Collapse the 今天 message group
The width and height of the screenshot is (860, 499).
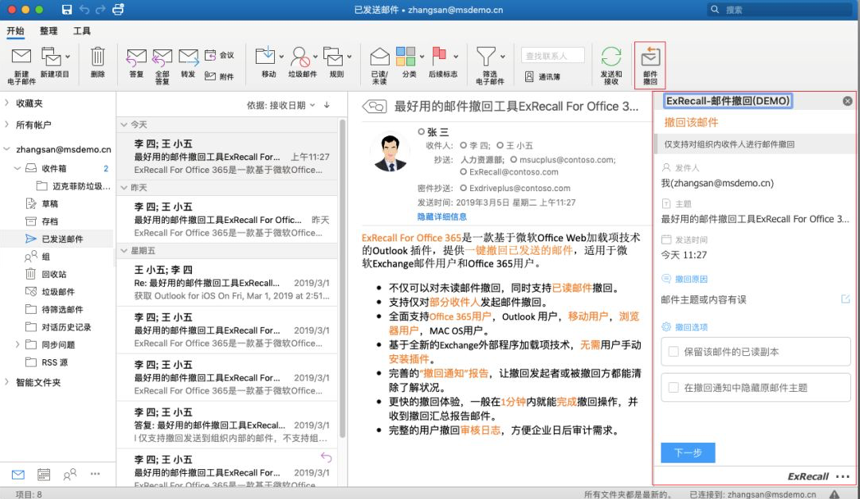click(124, 124)
